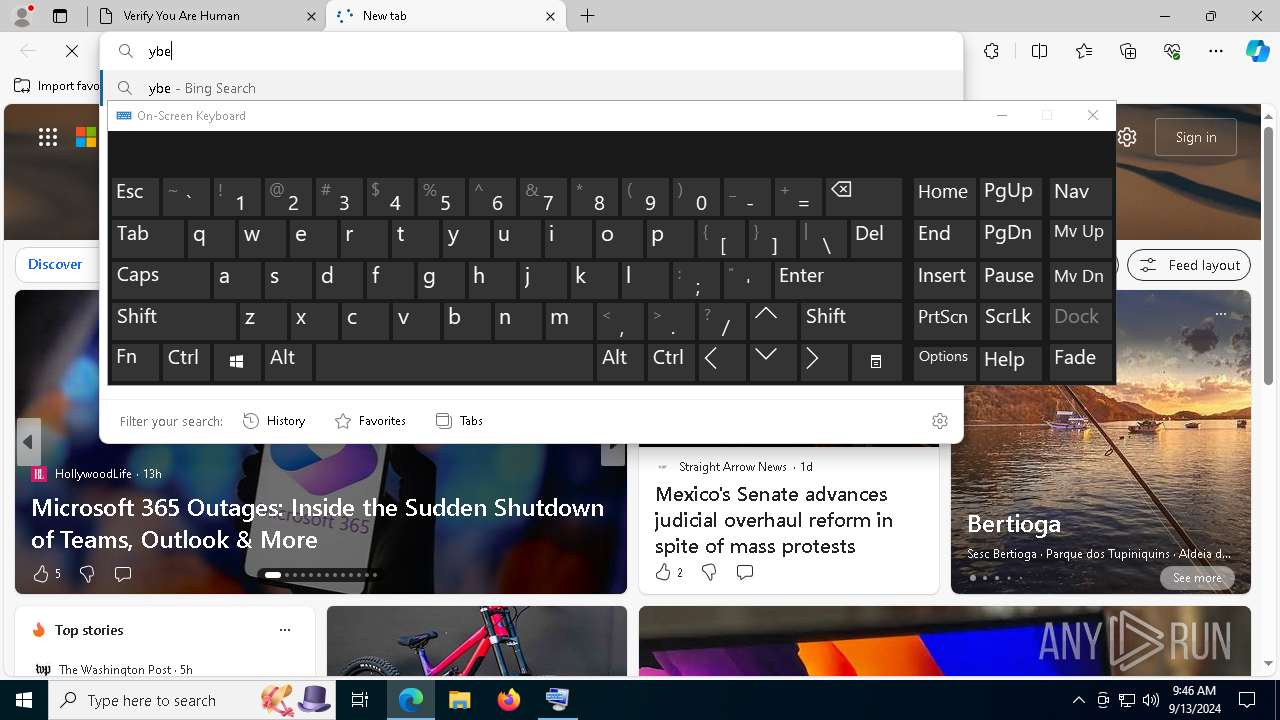Open the Favorites star toolbar icon

[1084, 51]
